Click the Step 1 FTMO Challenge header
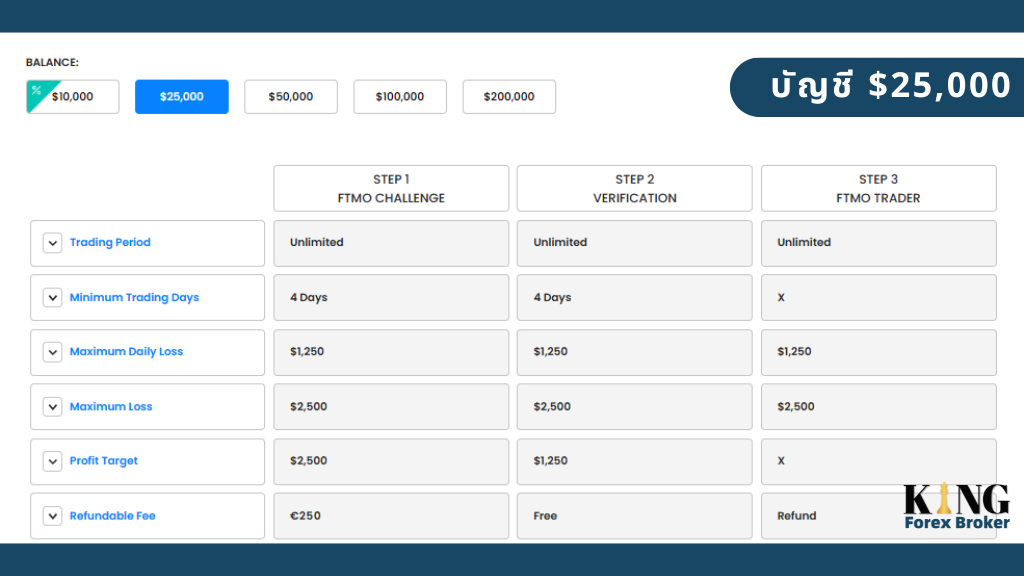Screen dimensions: 1024x576 coord(391,188)
